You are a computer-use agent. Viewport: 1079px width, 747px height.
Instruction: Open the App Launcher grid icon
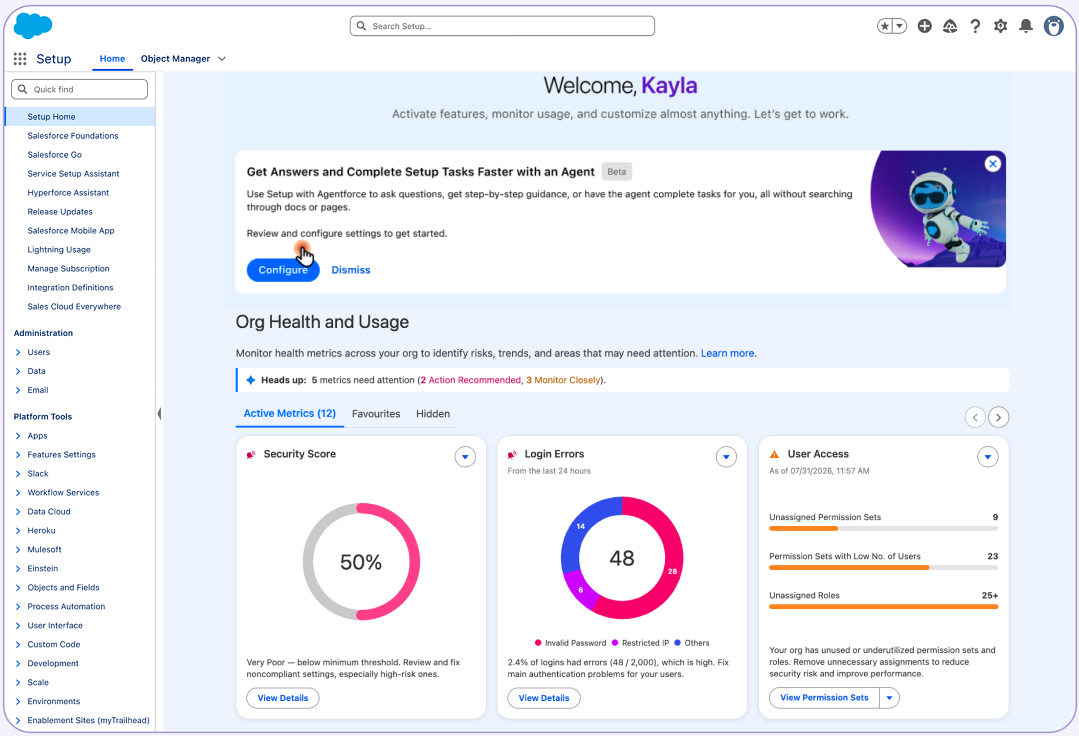20,59
